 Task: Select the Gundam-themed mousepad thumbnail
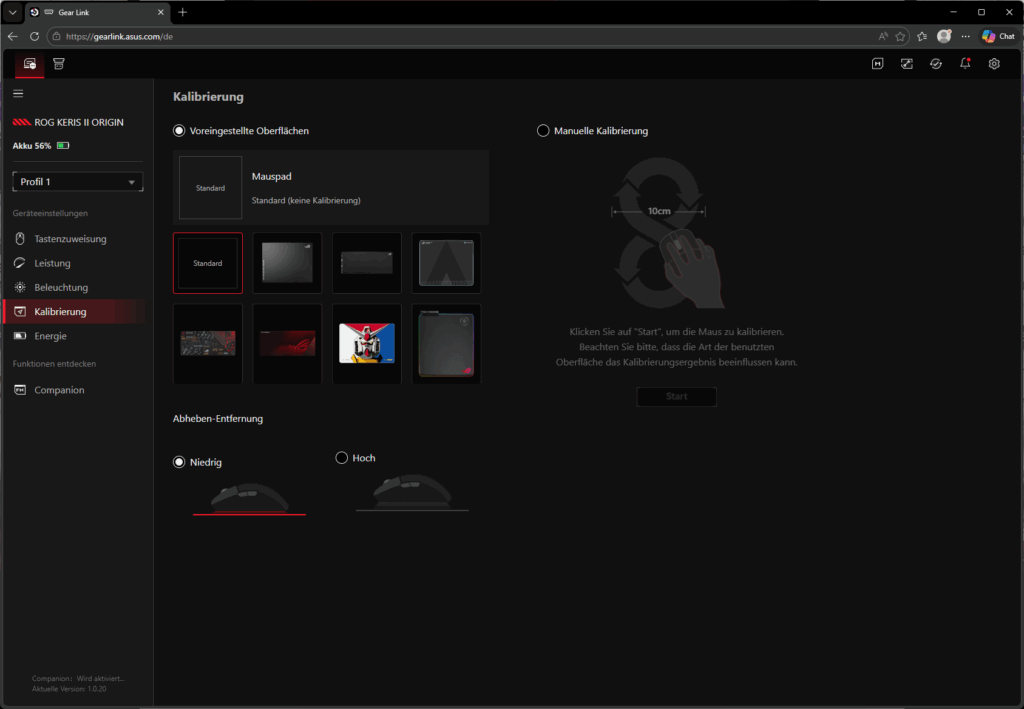(367, 343)
